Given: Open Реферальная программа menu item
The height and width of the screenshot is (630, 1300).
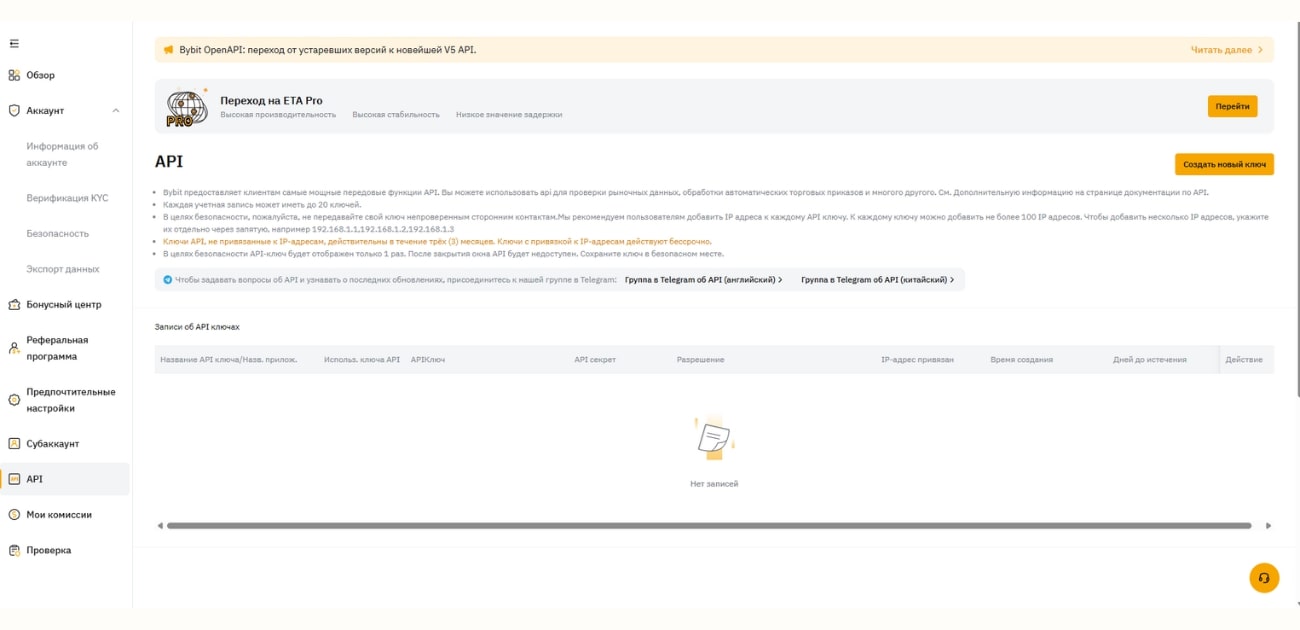Looking at the screenshot, I should [57, 348].
